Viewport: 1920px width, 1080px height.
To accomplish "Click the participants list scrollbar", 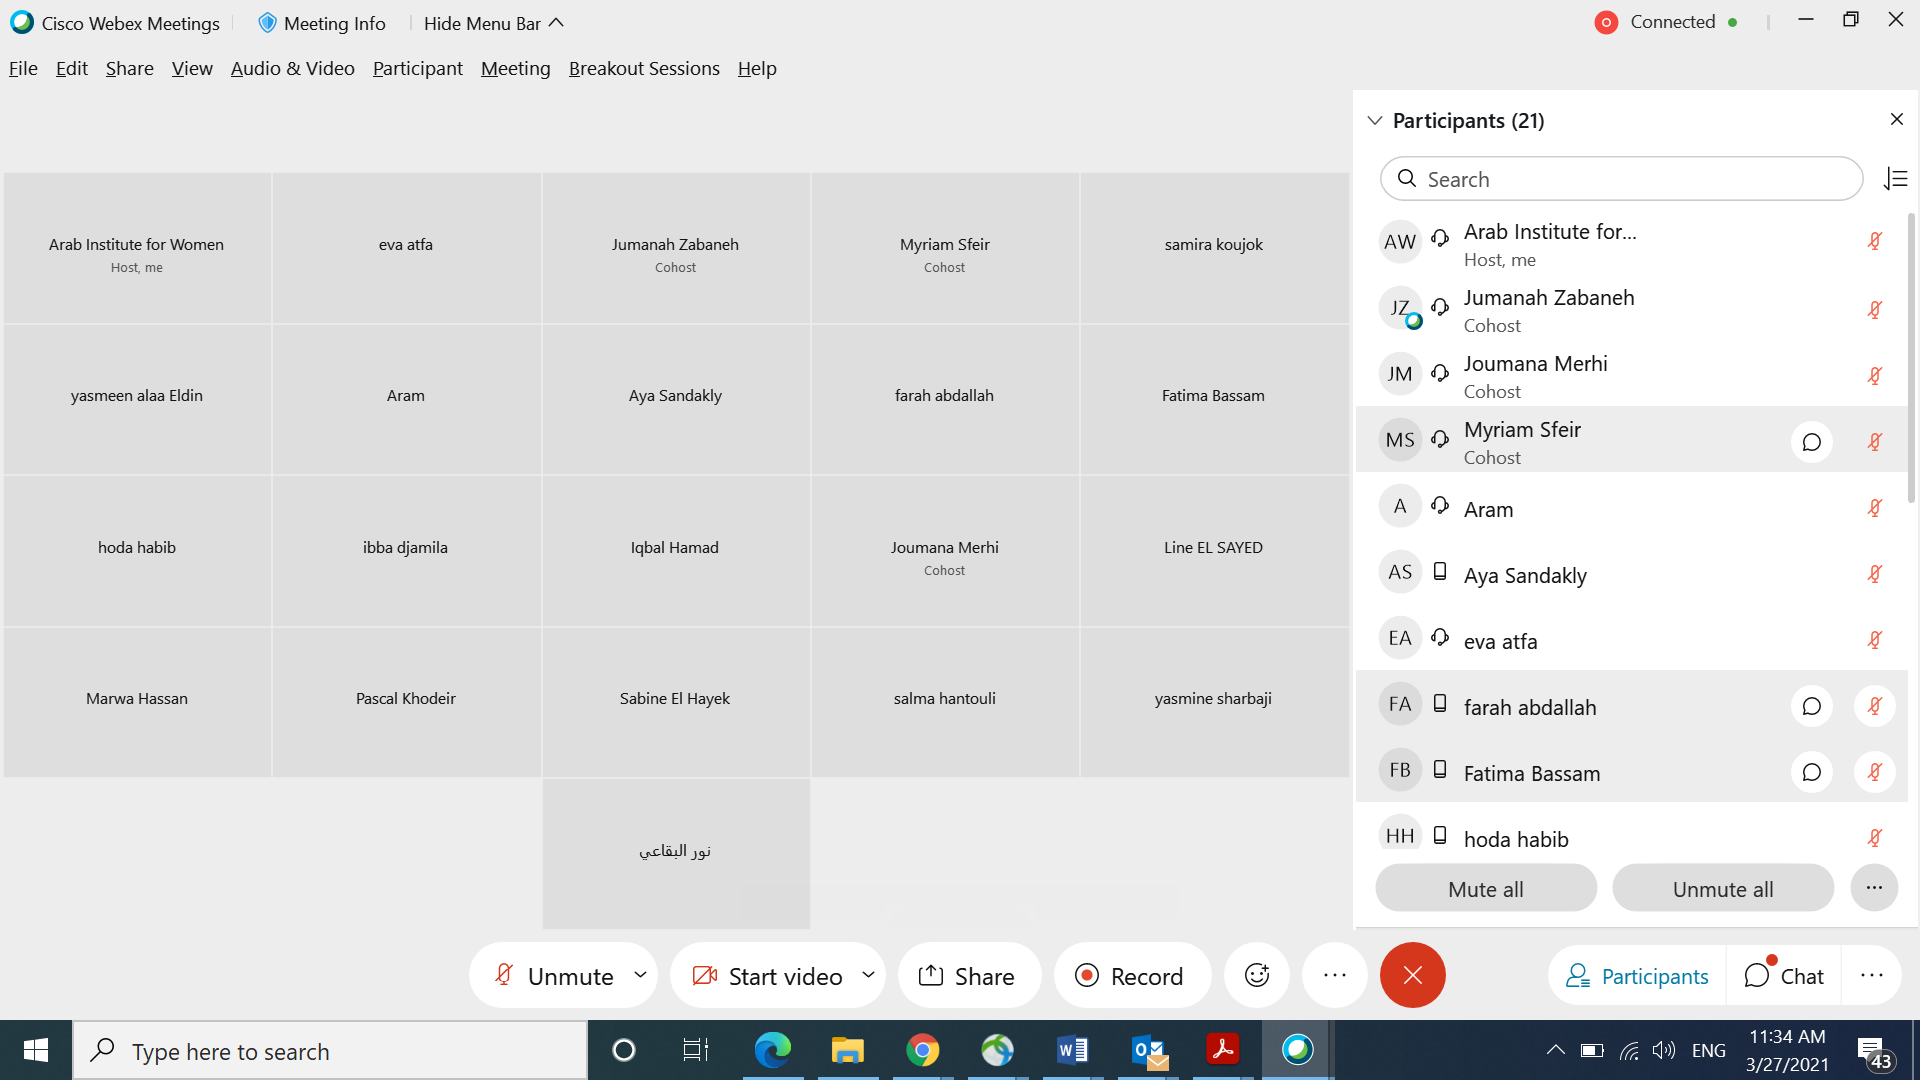I will [1911, 358].
